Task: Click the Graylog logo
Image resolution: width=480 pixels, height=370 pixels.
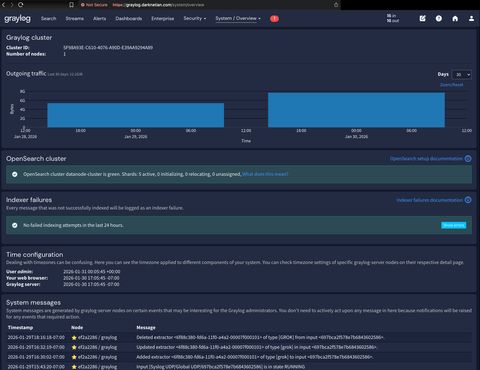Action: (x=17, y=19)
